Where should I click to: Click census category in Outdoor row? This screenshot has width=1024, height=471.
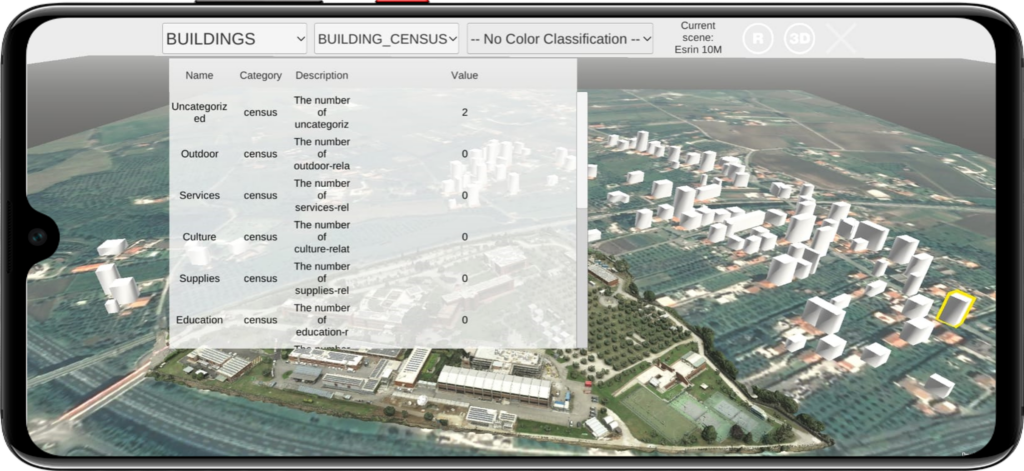(261, 154)
